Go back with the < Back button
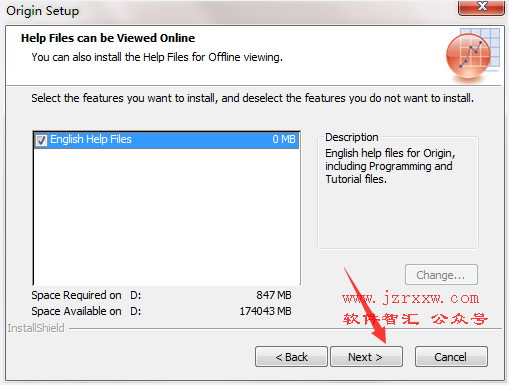This screenshot has height=385, width=509. tap(291, 357)
